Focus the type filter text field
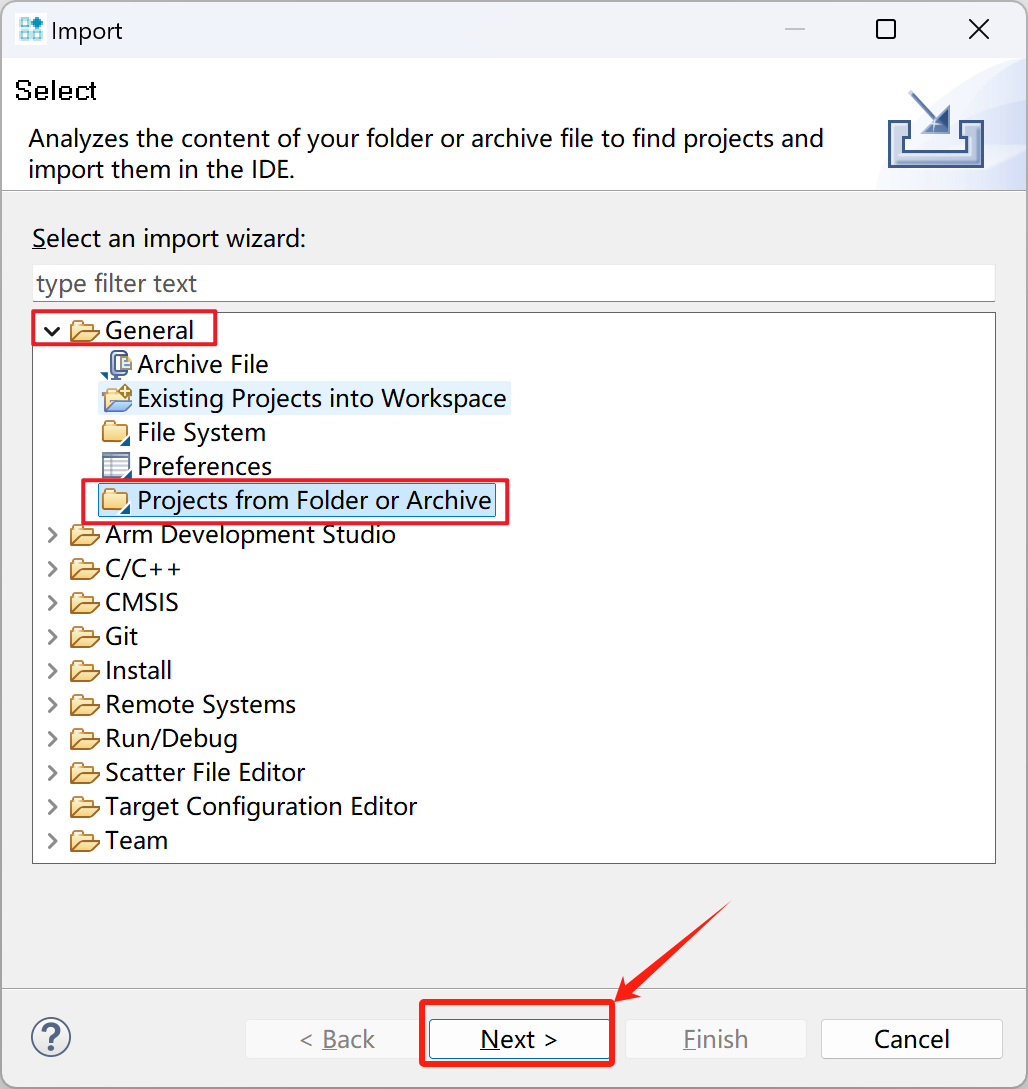Screen dimensions: 1028x1089 pyautogui.click(x=513, y=284)
